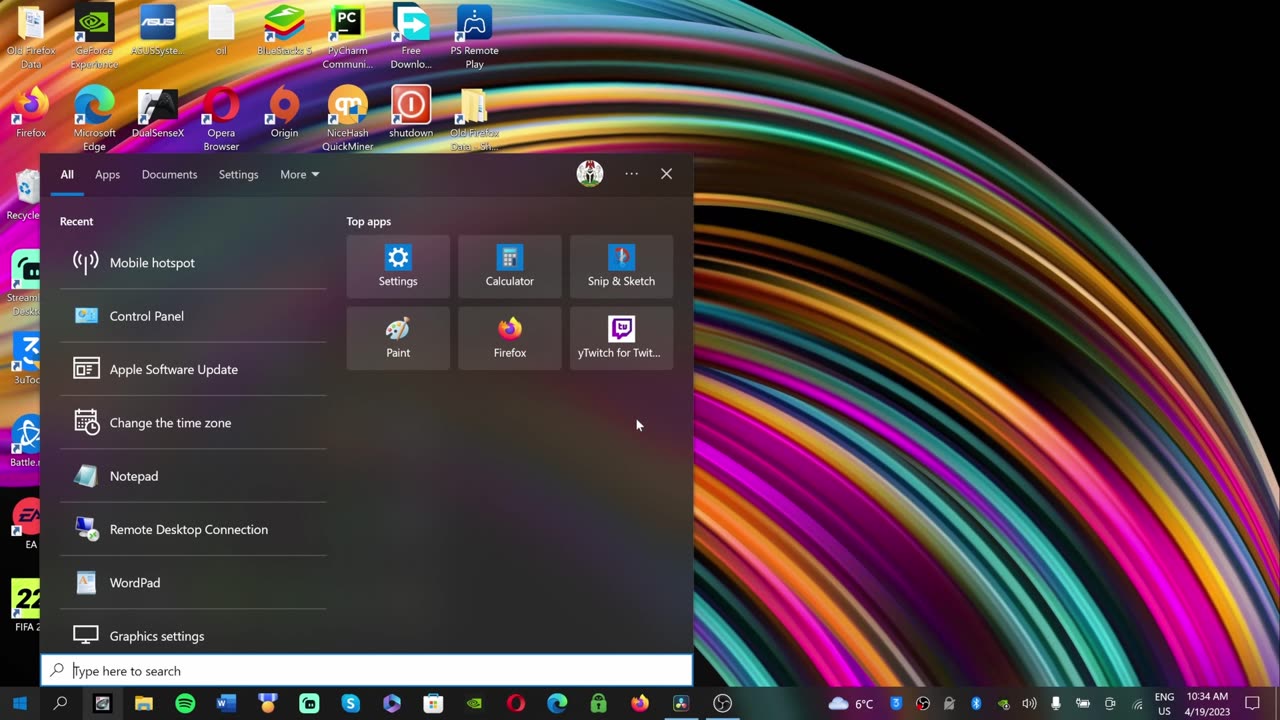Screen dimensions: 1280x720
Task: Open Settings from Top apps
Action: click(x=398, y=266)
